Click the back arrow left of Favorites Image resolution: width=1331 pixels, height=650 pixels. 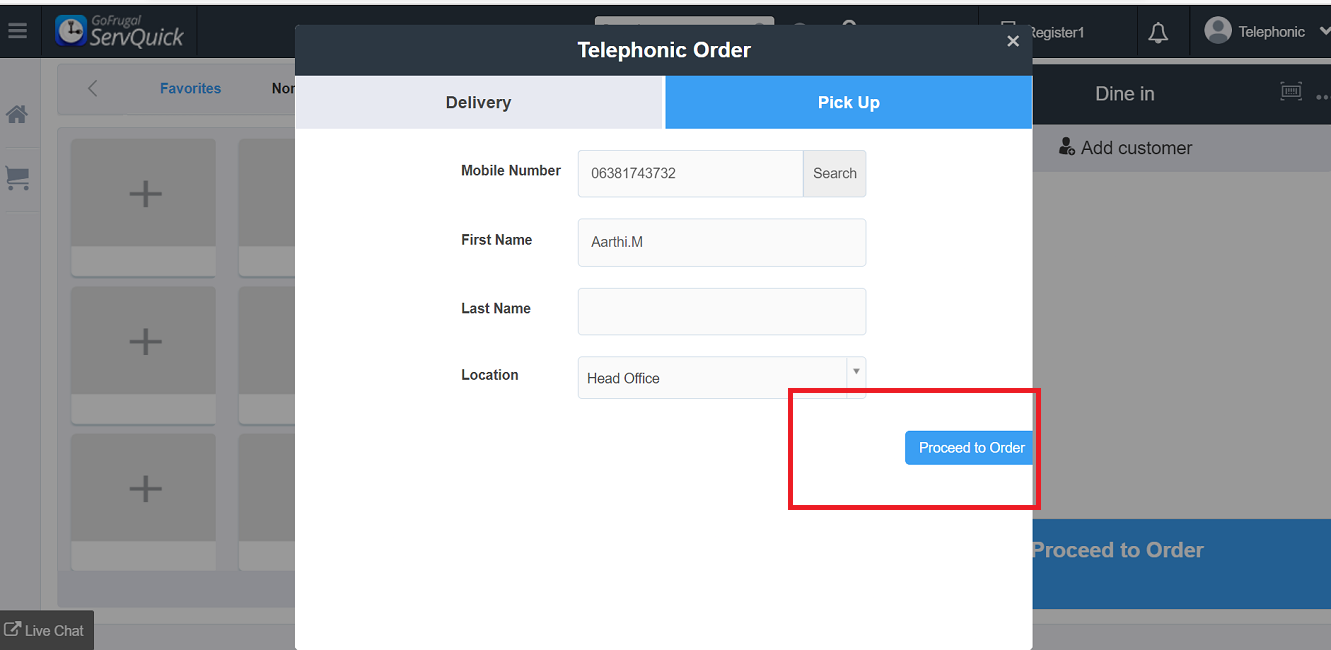click(x=93, y=89)
